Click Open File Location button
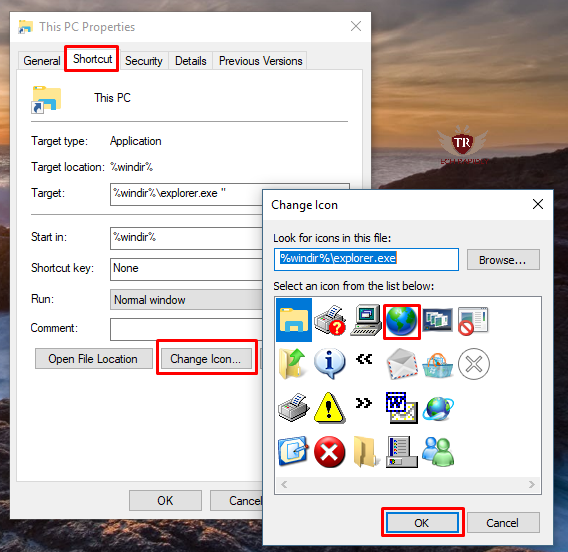 click(93, 359)
